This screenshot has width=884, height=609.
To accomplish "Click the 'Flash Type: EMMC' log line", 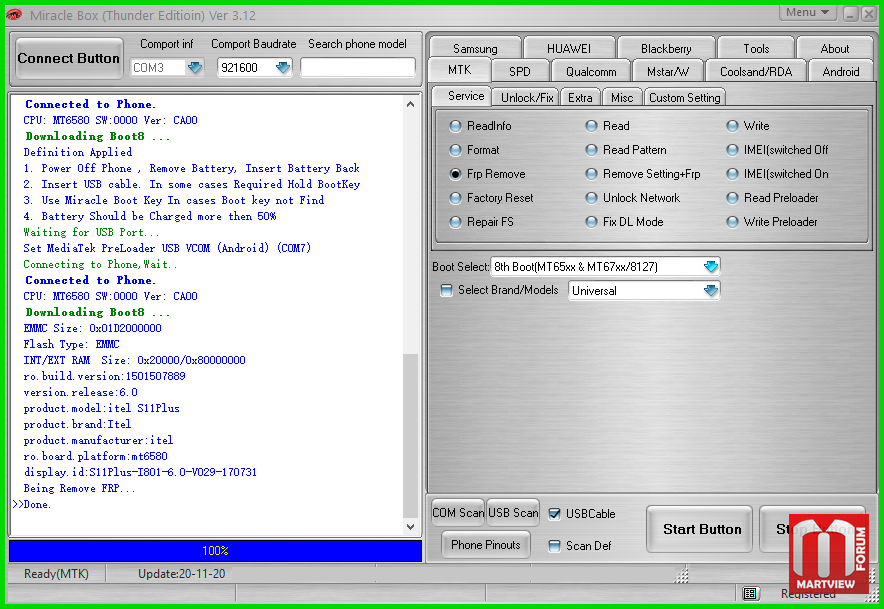I will (72, 344).
